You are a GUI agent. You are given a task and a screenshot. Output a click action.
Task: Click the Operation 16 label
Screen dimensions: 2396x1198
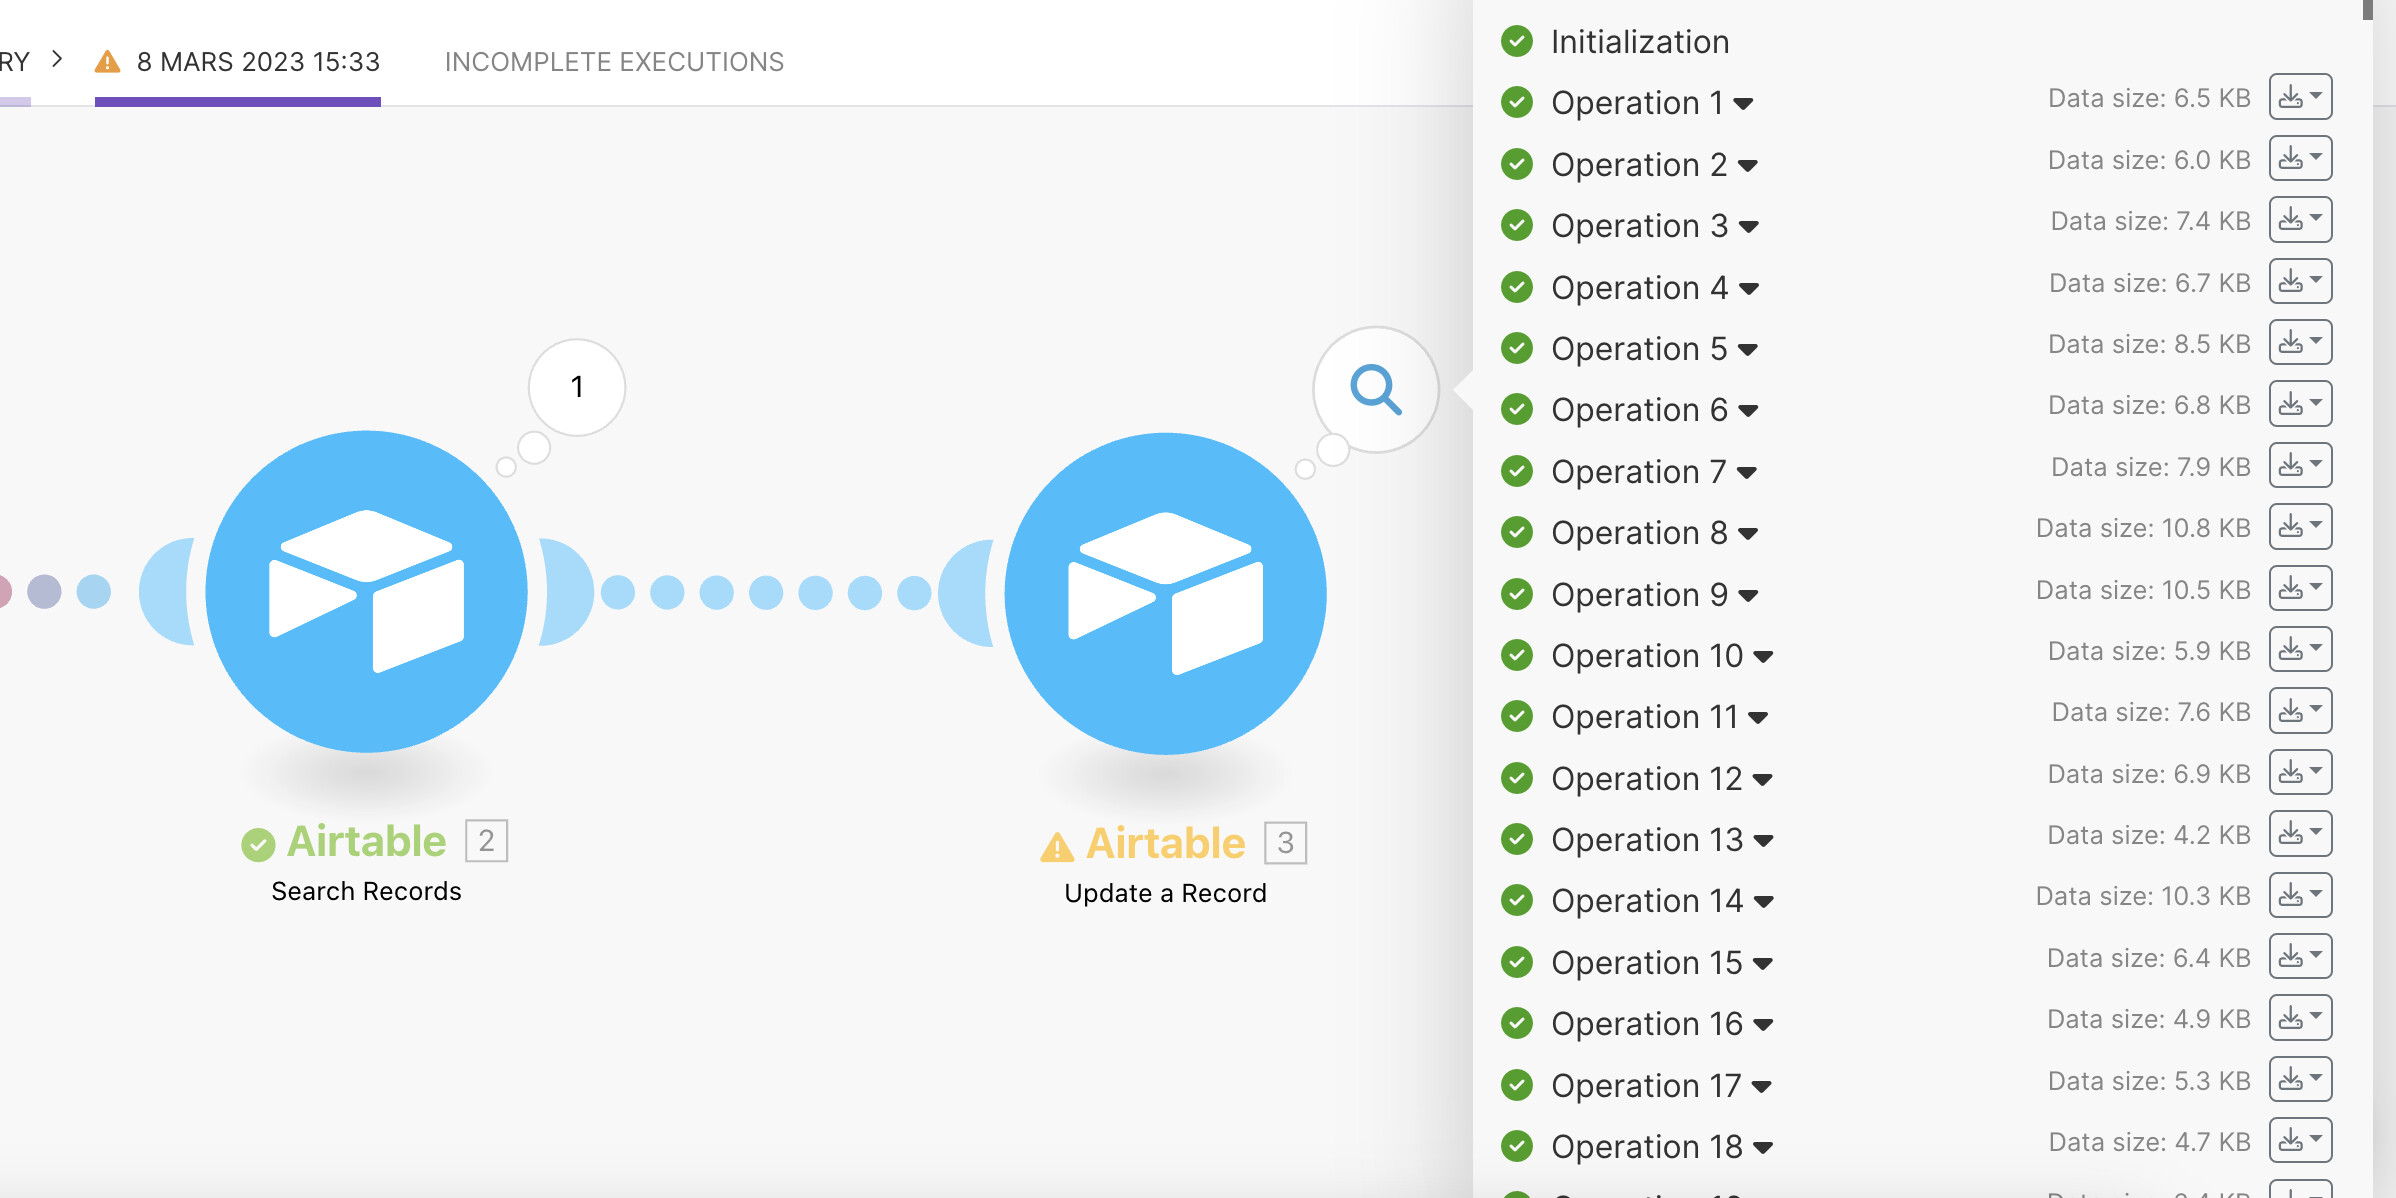pyautogui.click(x=1646, y=1024)
